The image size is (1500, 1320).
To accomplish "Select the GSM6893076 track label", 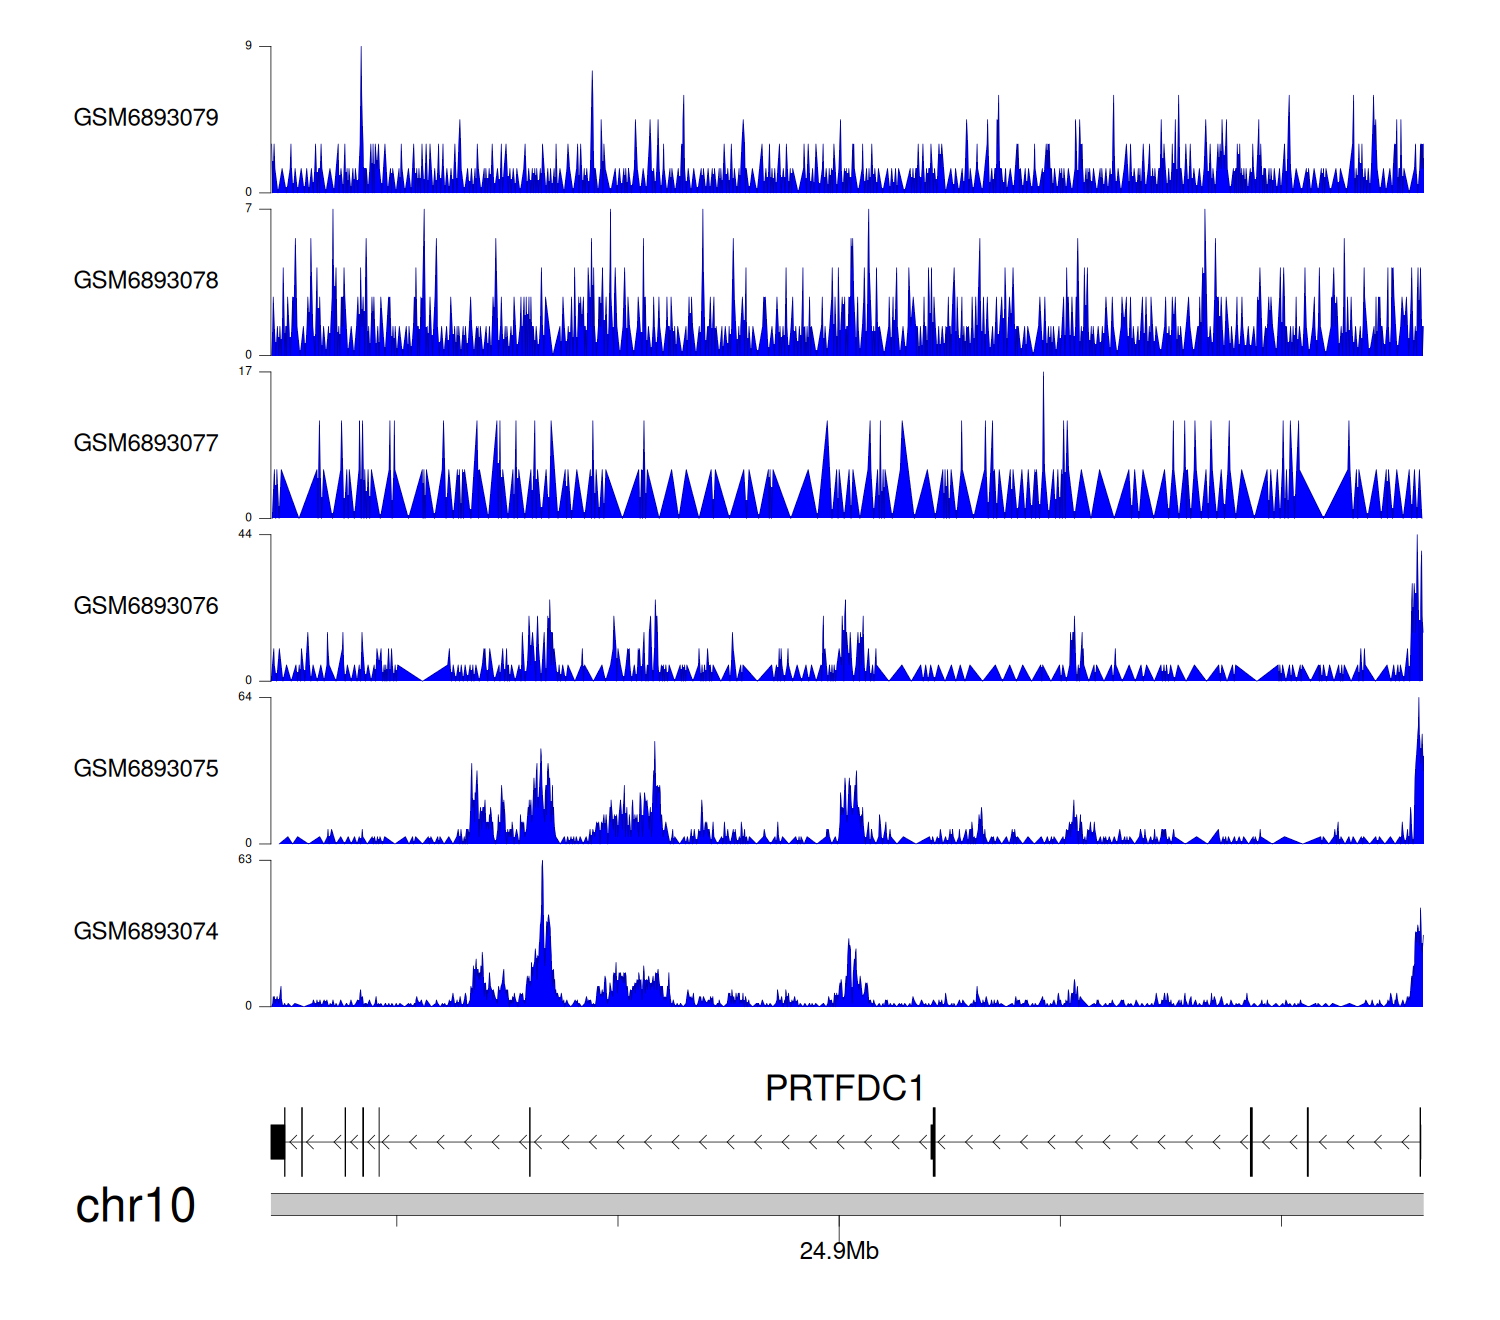I will (146, 606).
